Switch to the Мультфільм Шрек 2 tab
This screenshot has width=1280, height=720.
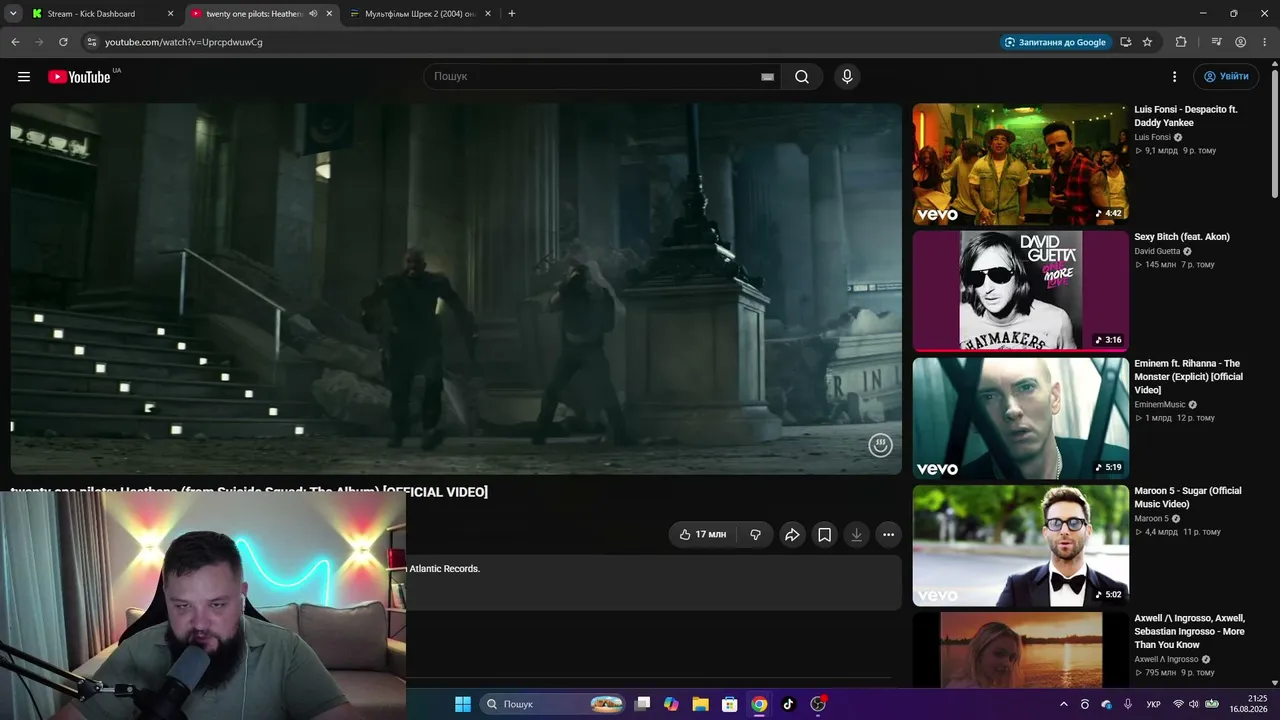418,14
